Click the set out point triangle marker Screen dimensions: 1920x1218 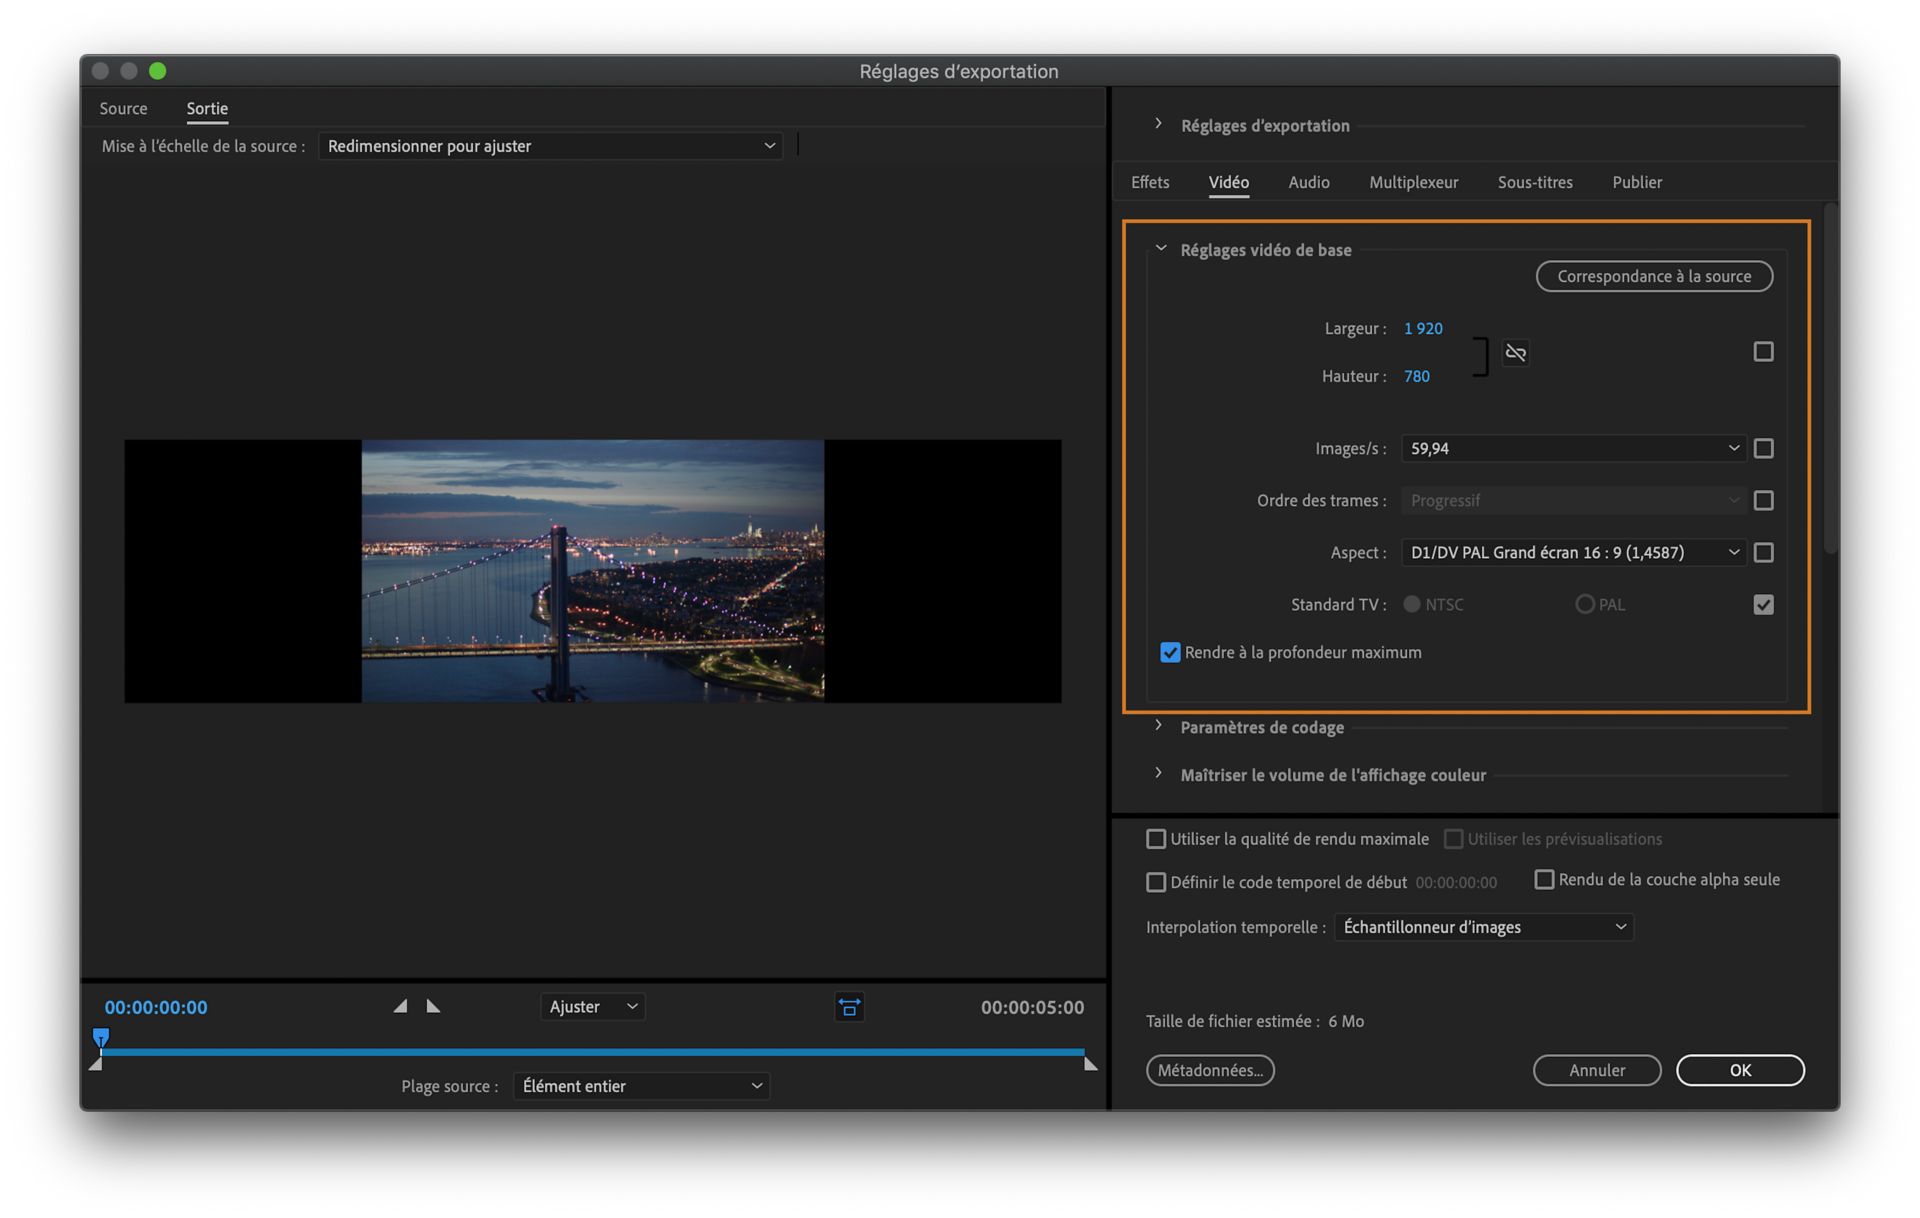pyautogui.click(x=433, y=1006)
